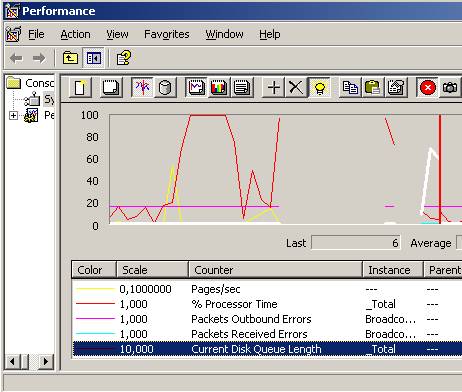Click the Help question mark icon
462x392 pixels.
tap(124, 58)
